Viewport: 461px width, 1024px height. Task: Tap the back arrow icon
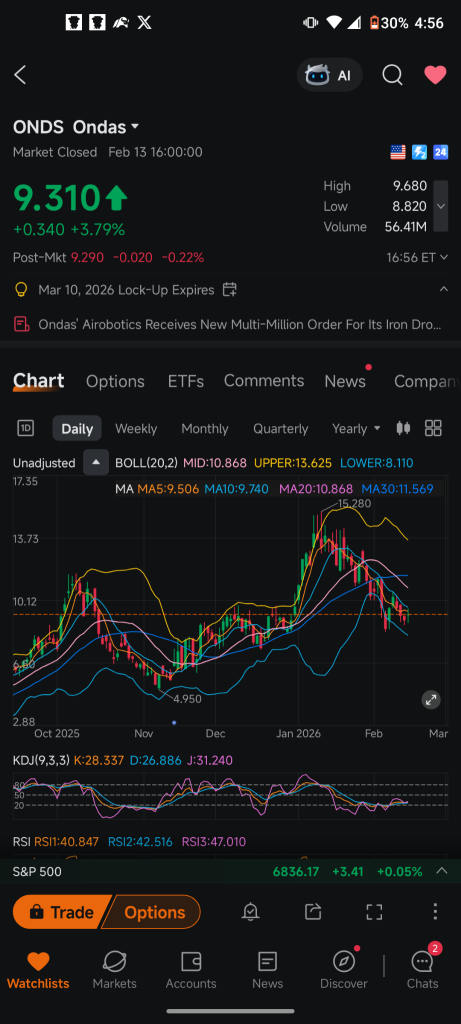click(x=20, y=75)
